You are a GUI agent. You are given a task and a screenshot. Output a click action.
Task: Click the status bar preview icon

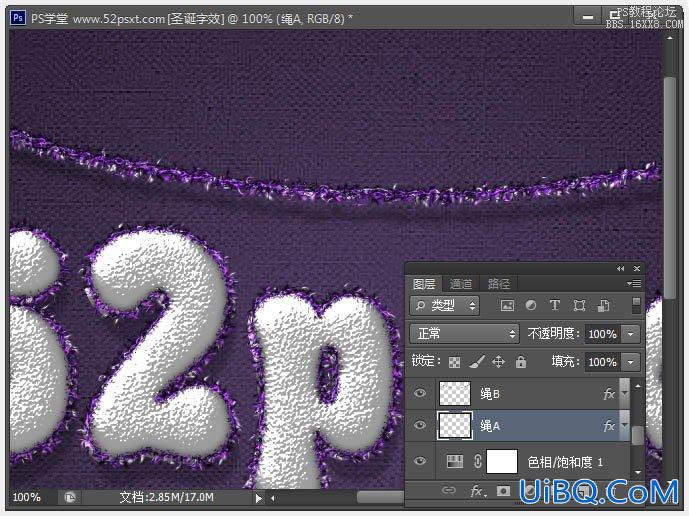70,497
